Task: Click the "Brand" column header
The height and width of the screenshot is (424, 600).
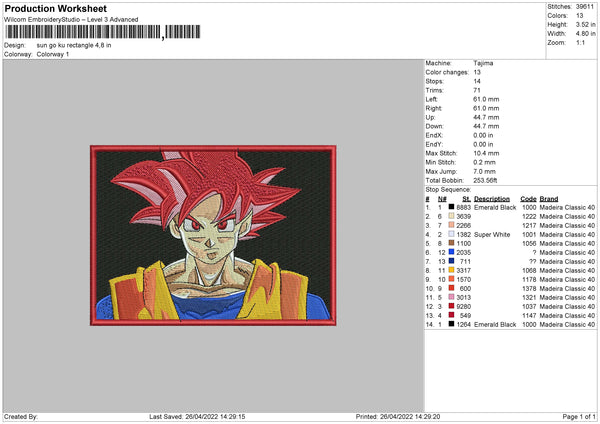Action: [549, 199]
